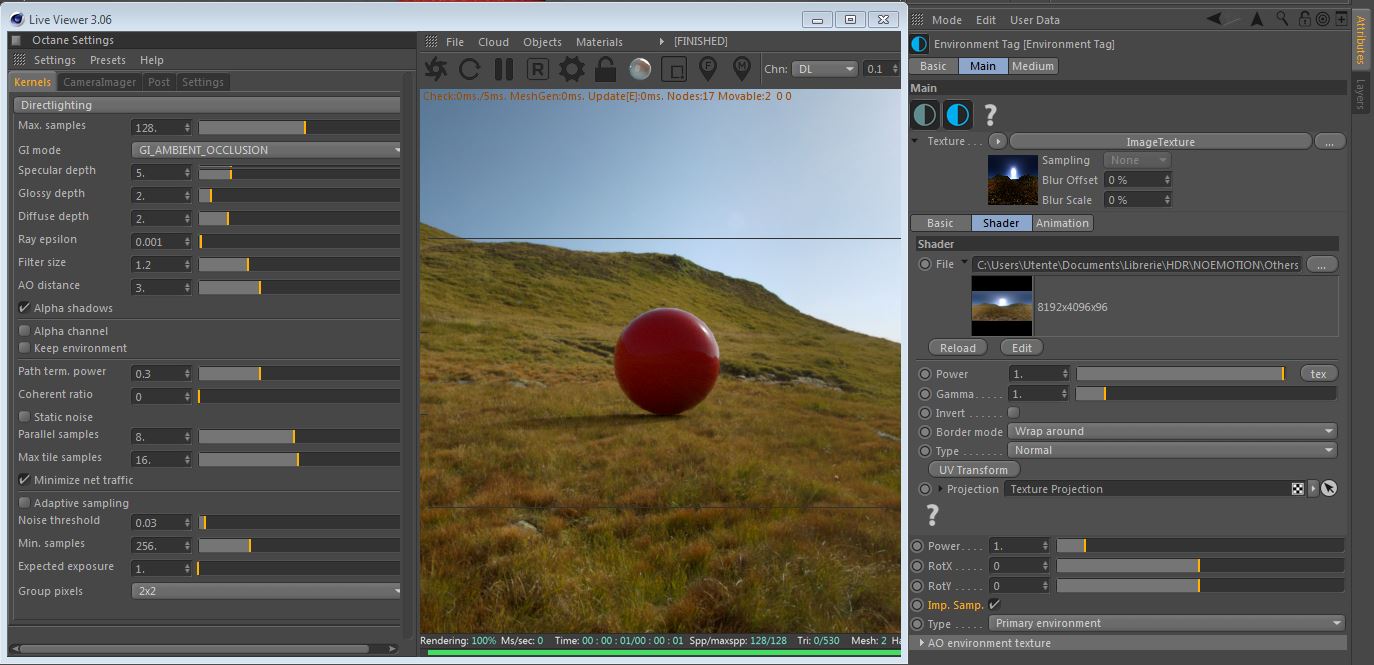Screen dimensions: 1374x665
Task: Open the Animation tab of the texture
Action: click(x=1062, y=223)
